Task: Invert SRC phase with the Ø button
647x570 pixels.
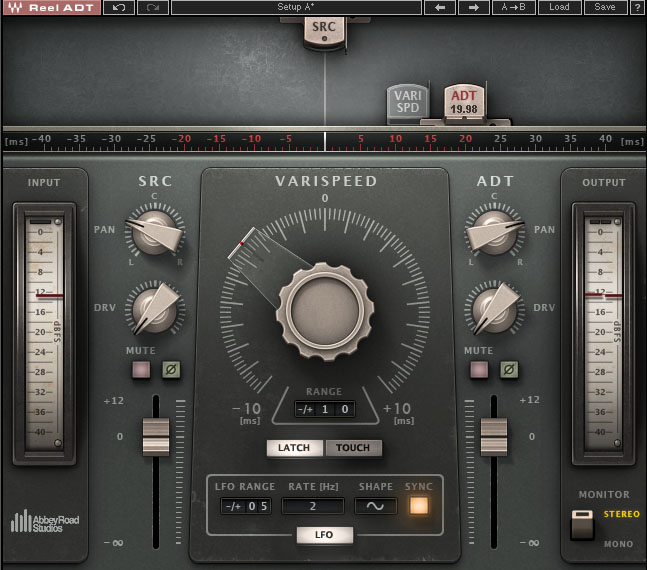Action: (171, 370)
